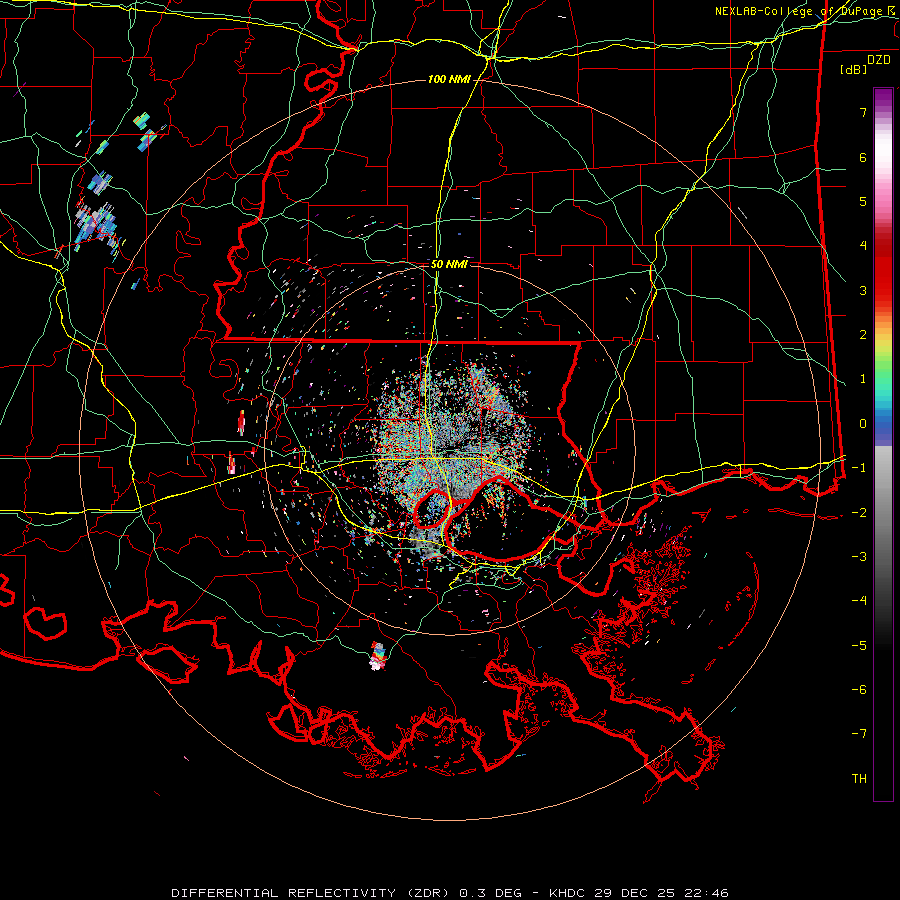This screenshot has height=900, width=900.
Task: Click the 5 value on color scale
Action: 863,201
